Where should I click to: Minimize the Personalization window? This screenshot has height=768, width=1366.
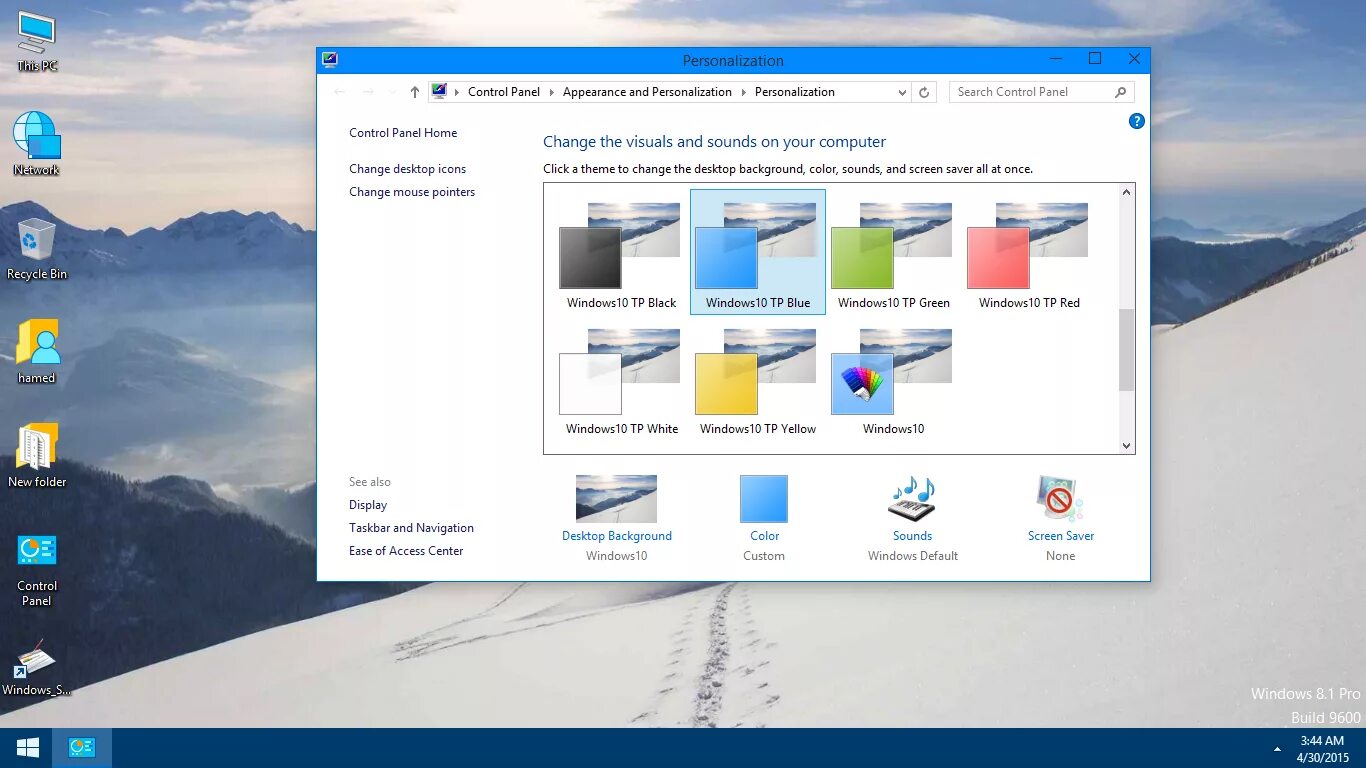point(1056,59)
